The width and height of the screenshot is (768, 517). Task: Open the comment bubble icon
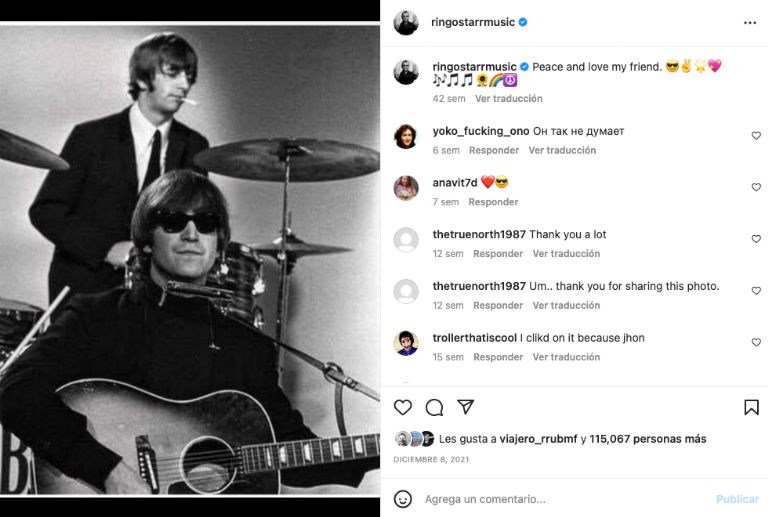pos(434,407)
